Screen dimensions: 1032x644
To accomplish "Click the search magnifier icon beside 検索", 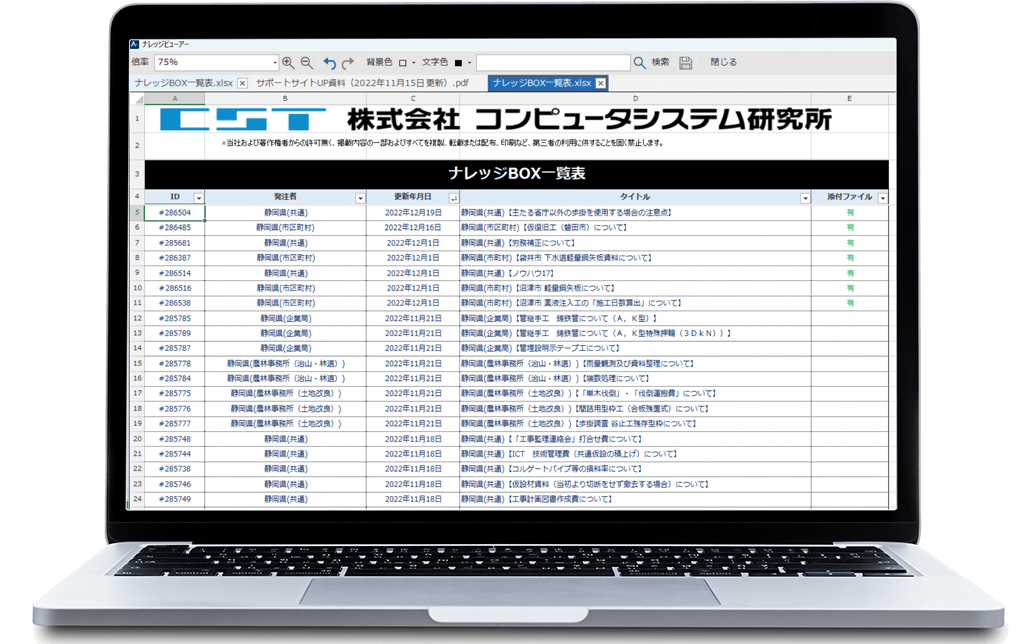I will tap(640, 62).
